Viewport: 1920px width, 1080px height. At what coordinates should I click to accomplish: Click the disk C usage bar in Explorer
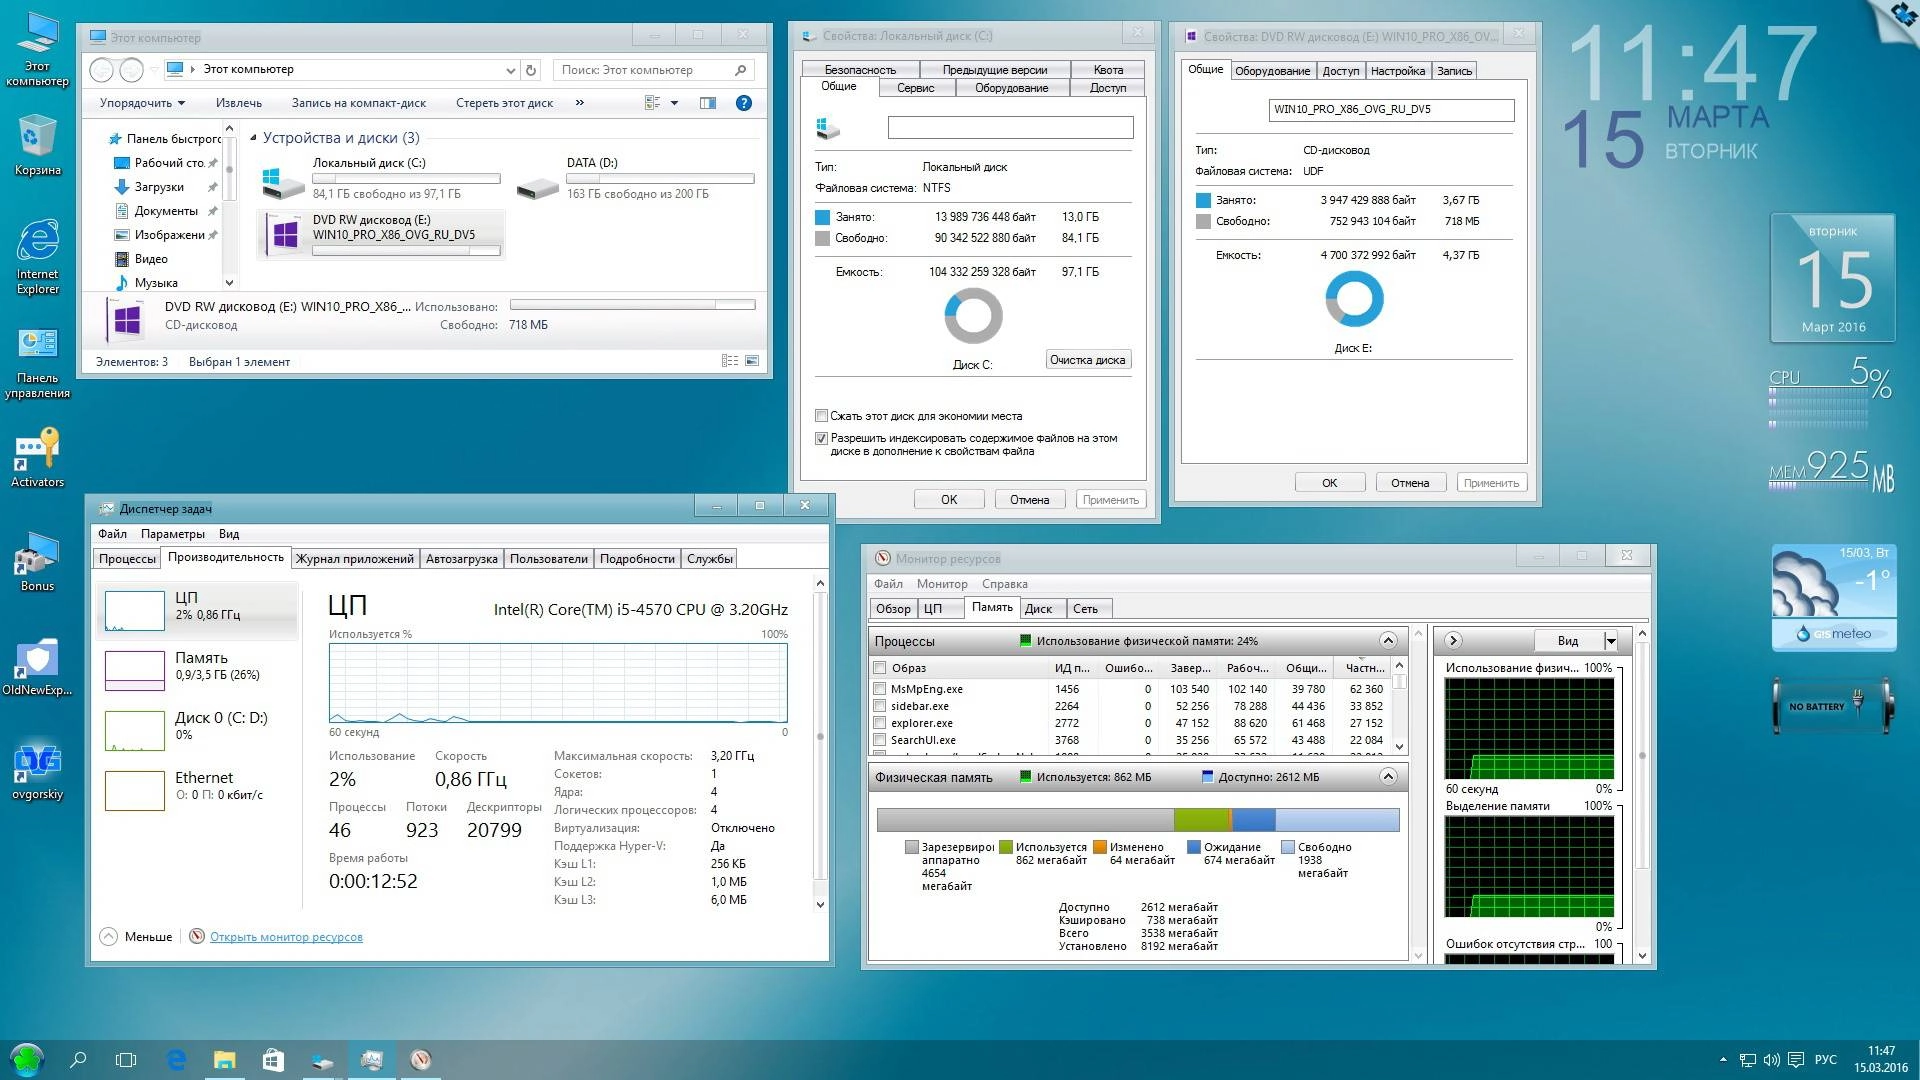[x=405, y=178]
